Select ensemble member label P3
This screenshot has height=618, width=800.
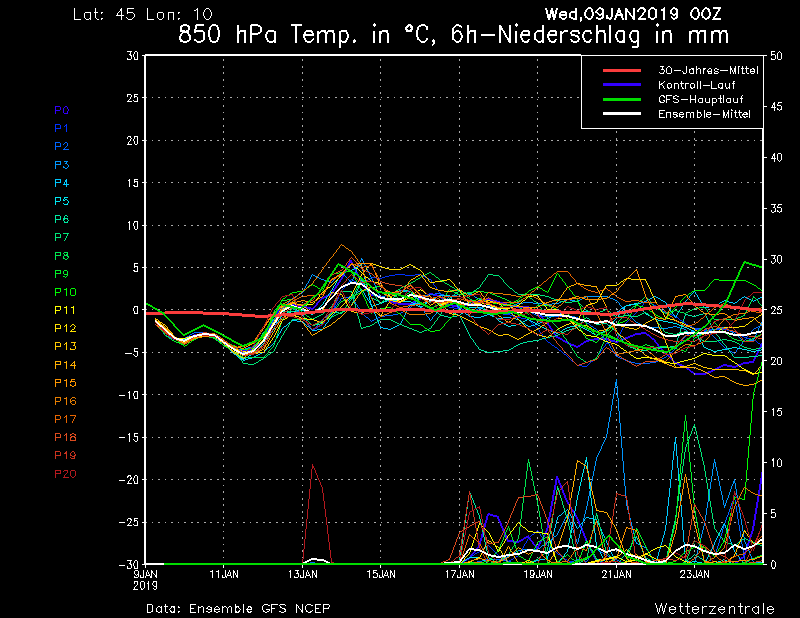(62, 165)
